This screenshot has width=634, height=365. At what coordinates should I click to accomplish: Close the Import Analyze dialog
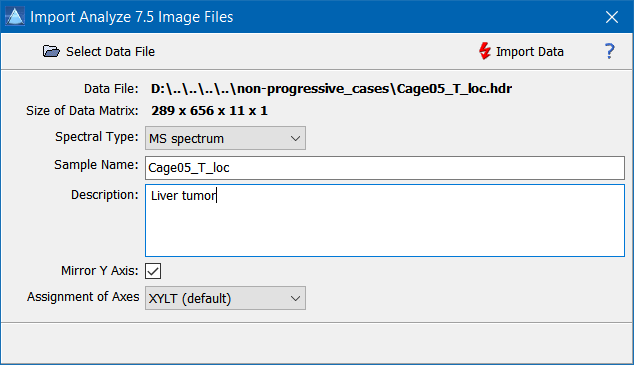[x=612, y=17]
